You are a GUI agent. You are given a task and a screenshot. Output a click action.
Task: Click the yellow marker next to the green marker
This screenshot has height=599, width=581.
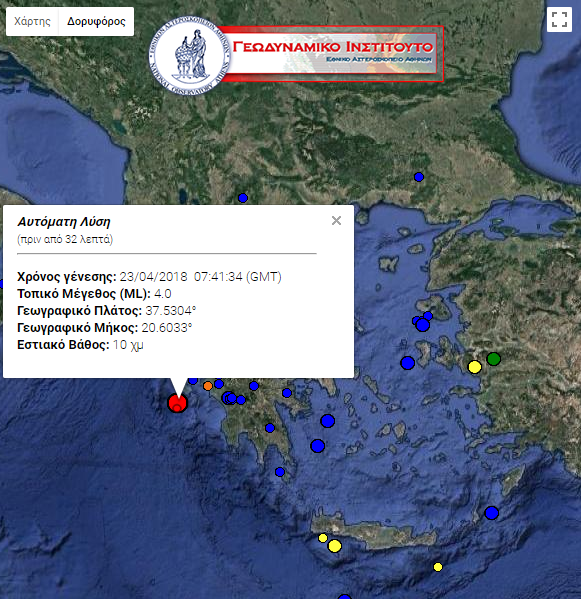click(x=474, y=367)
